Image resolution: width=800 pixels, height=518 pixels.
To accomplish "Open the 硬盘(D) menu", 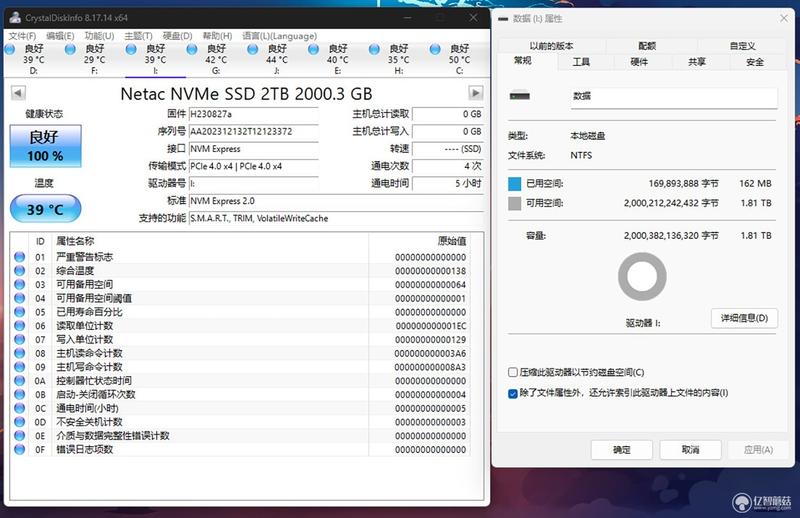I will coord(177,36).
